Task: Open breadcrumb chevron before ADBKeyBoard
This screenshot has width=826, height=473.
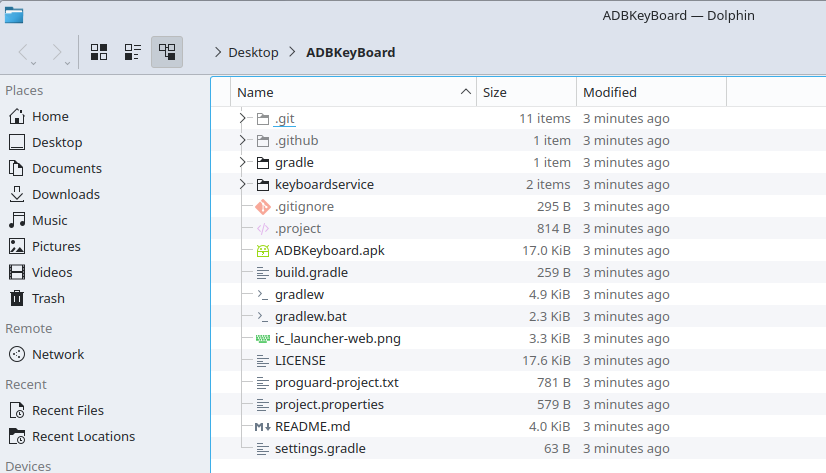Action: (292, 52)
